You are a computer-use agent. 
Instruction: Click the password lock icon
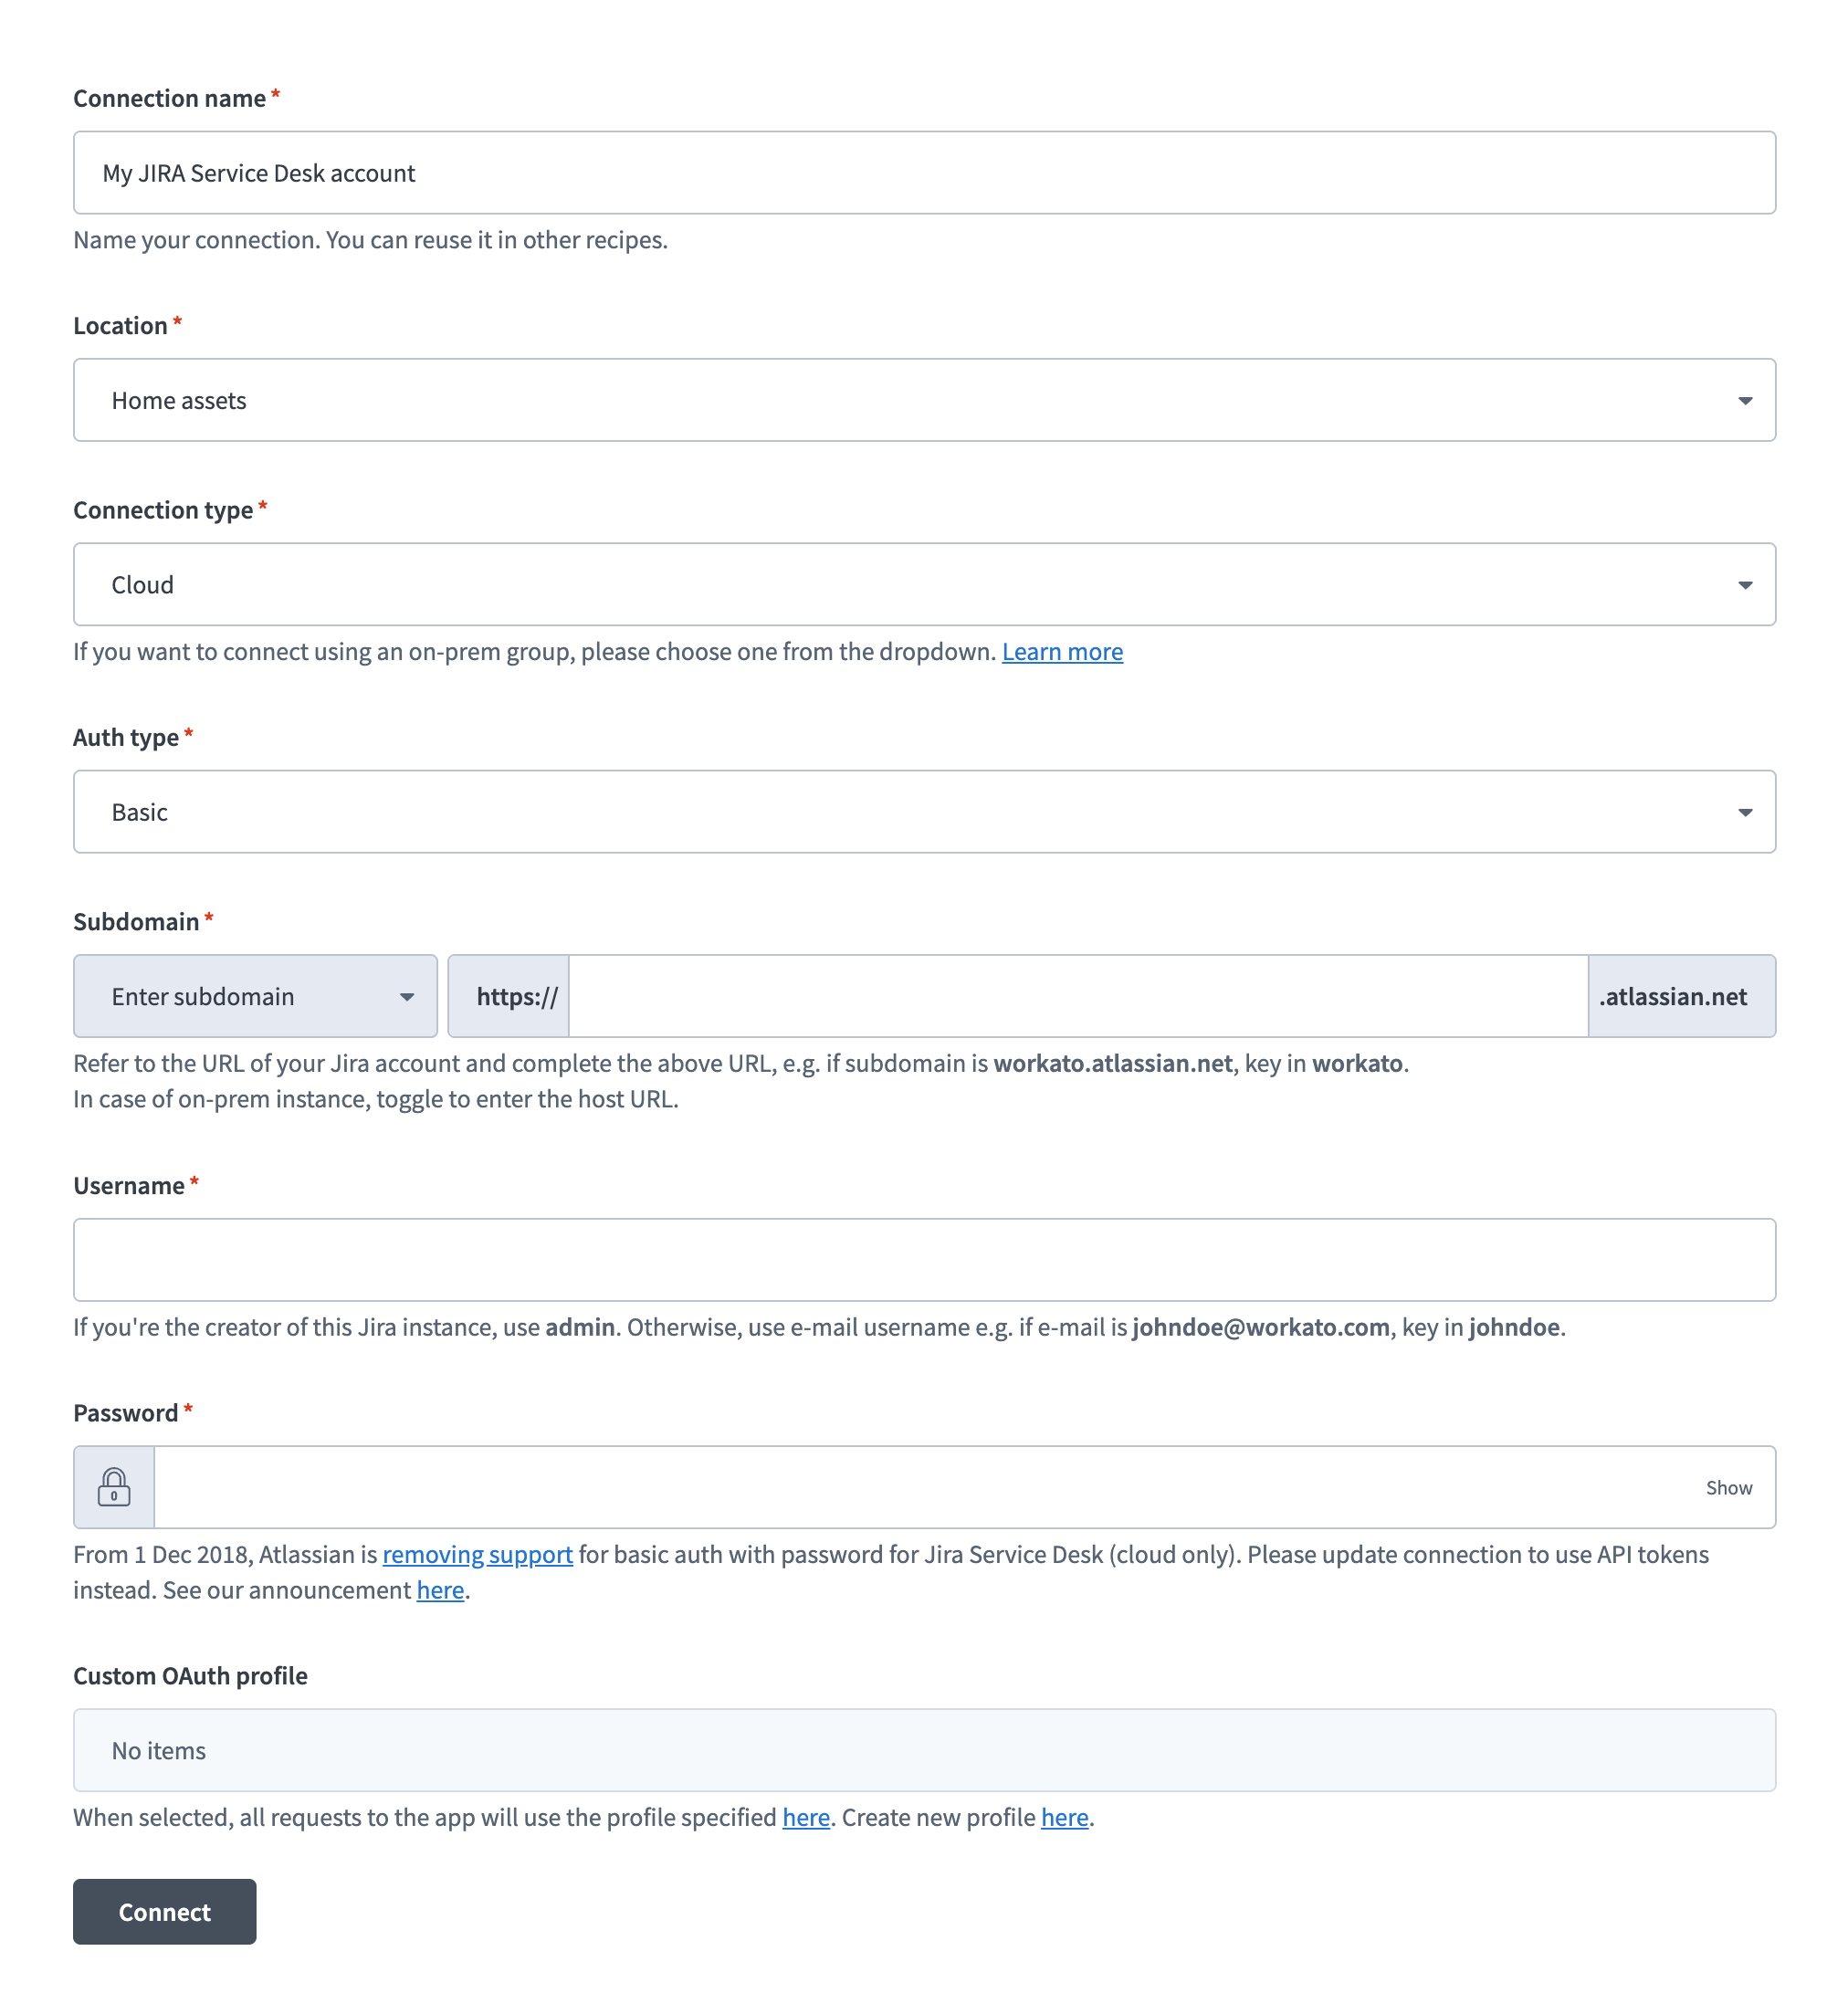pyautogui.click(x=113, y=1487)
